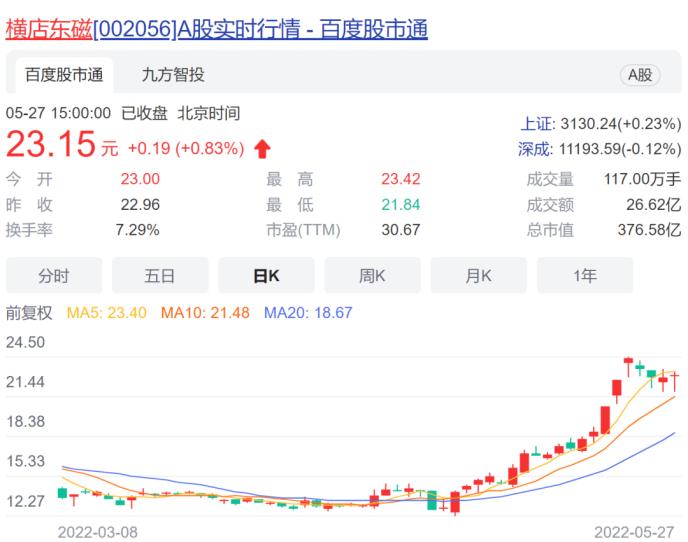The image size is (688, 542).
Task: Click the 换手率 value 7.29%
Action: 137,230
